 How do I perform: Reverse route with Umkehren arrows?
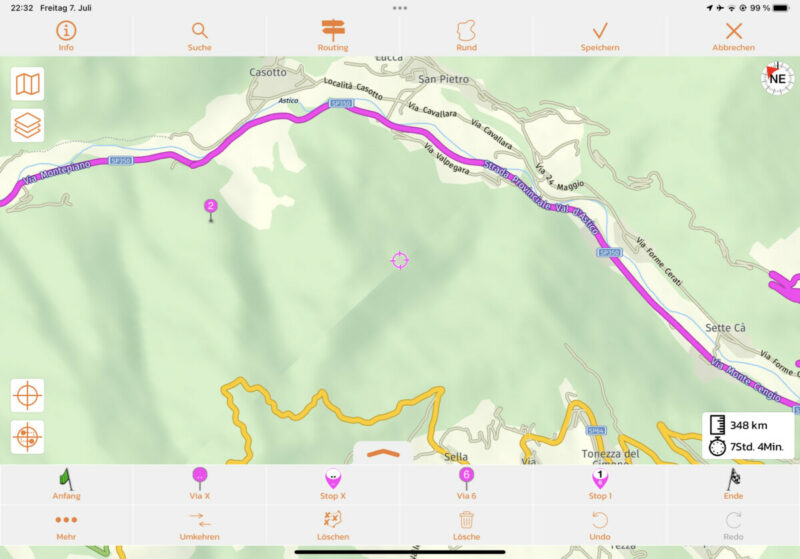(199, 527)
